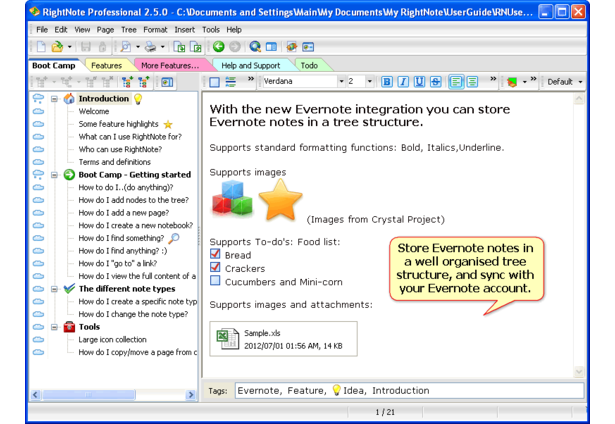Open the Sample.xls attachment
The image size is (615, 424).
[x=283, y=339]
